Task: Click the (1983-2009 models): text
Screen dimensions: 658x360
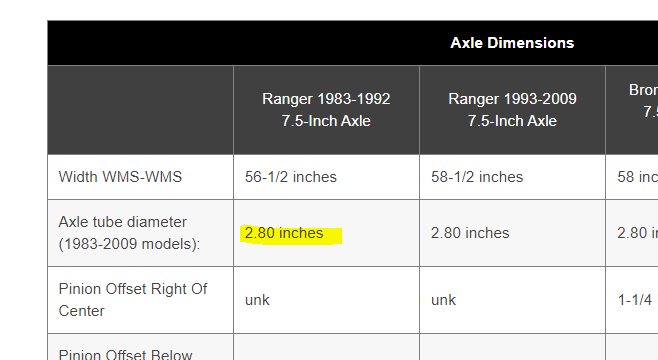Action: click(129, 244)
